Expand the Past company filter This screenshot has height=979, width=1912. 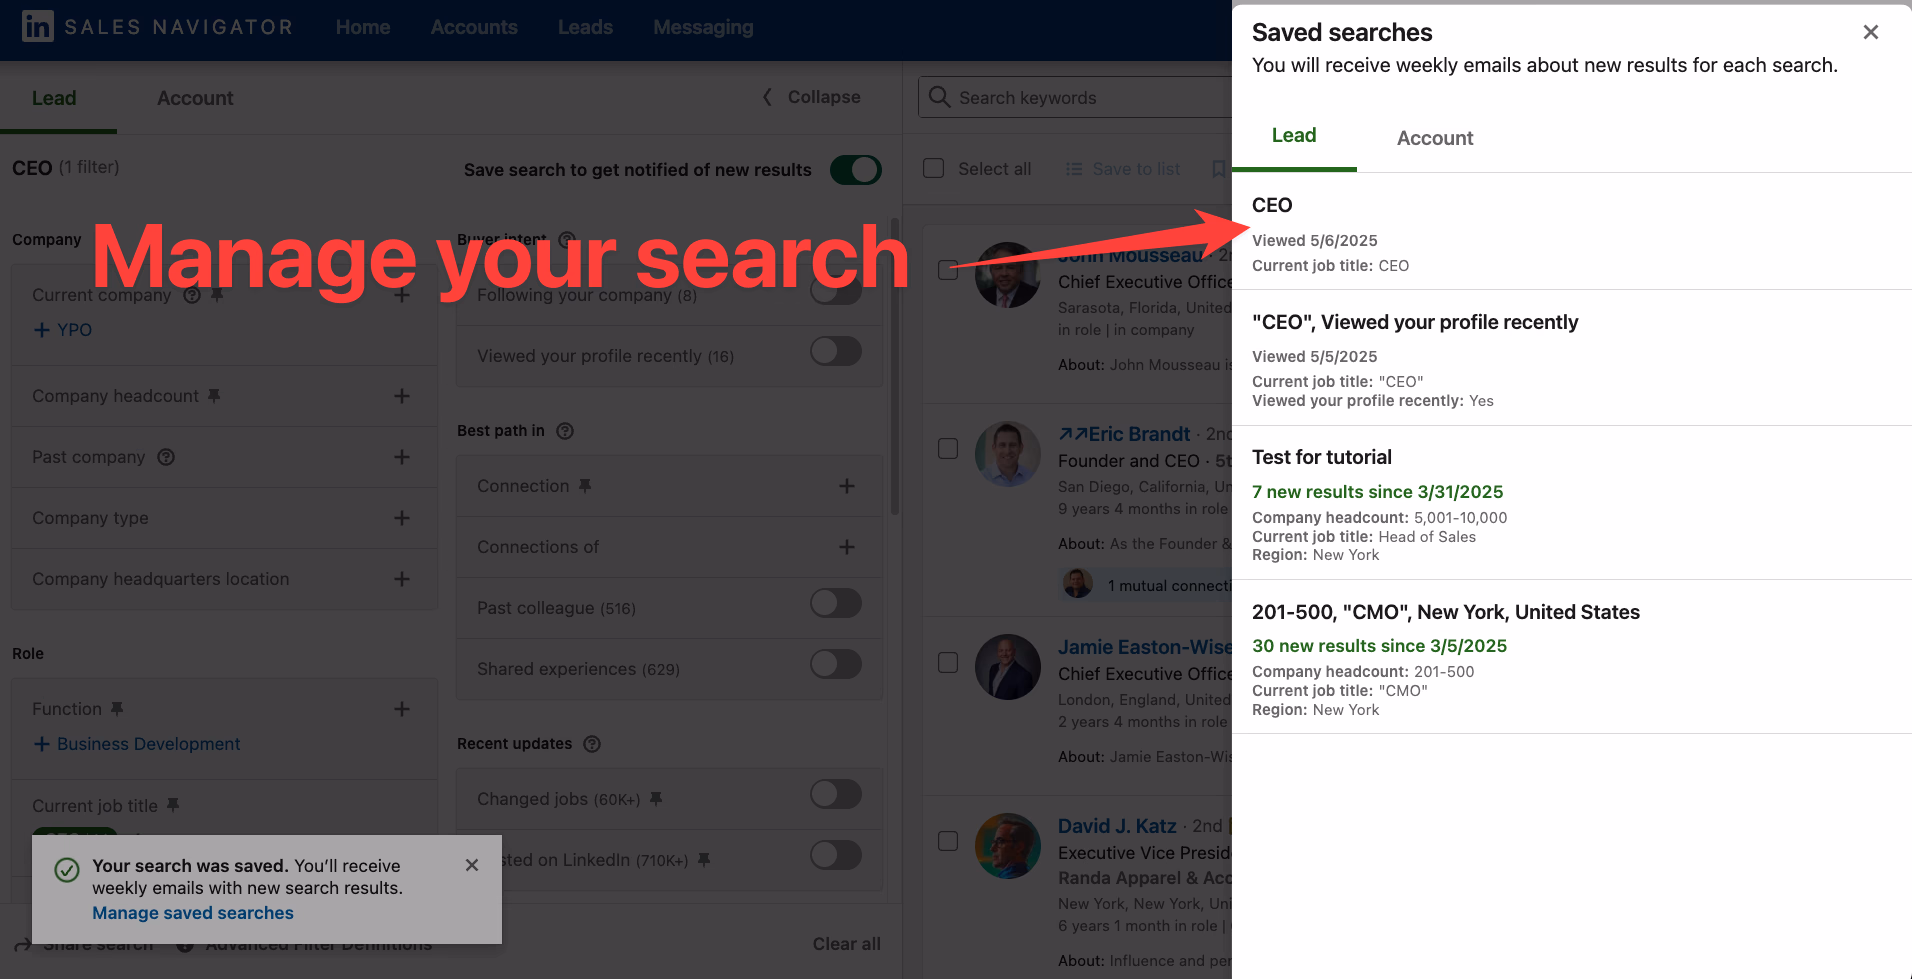[402, 457]
